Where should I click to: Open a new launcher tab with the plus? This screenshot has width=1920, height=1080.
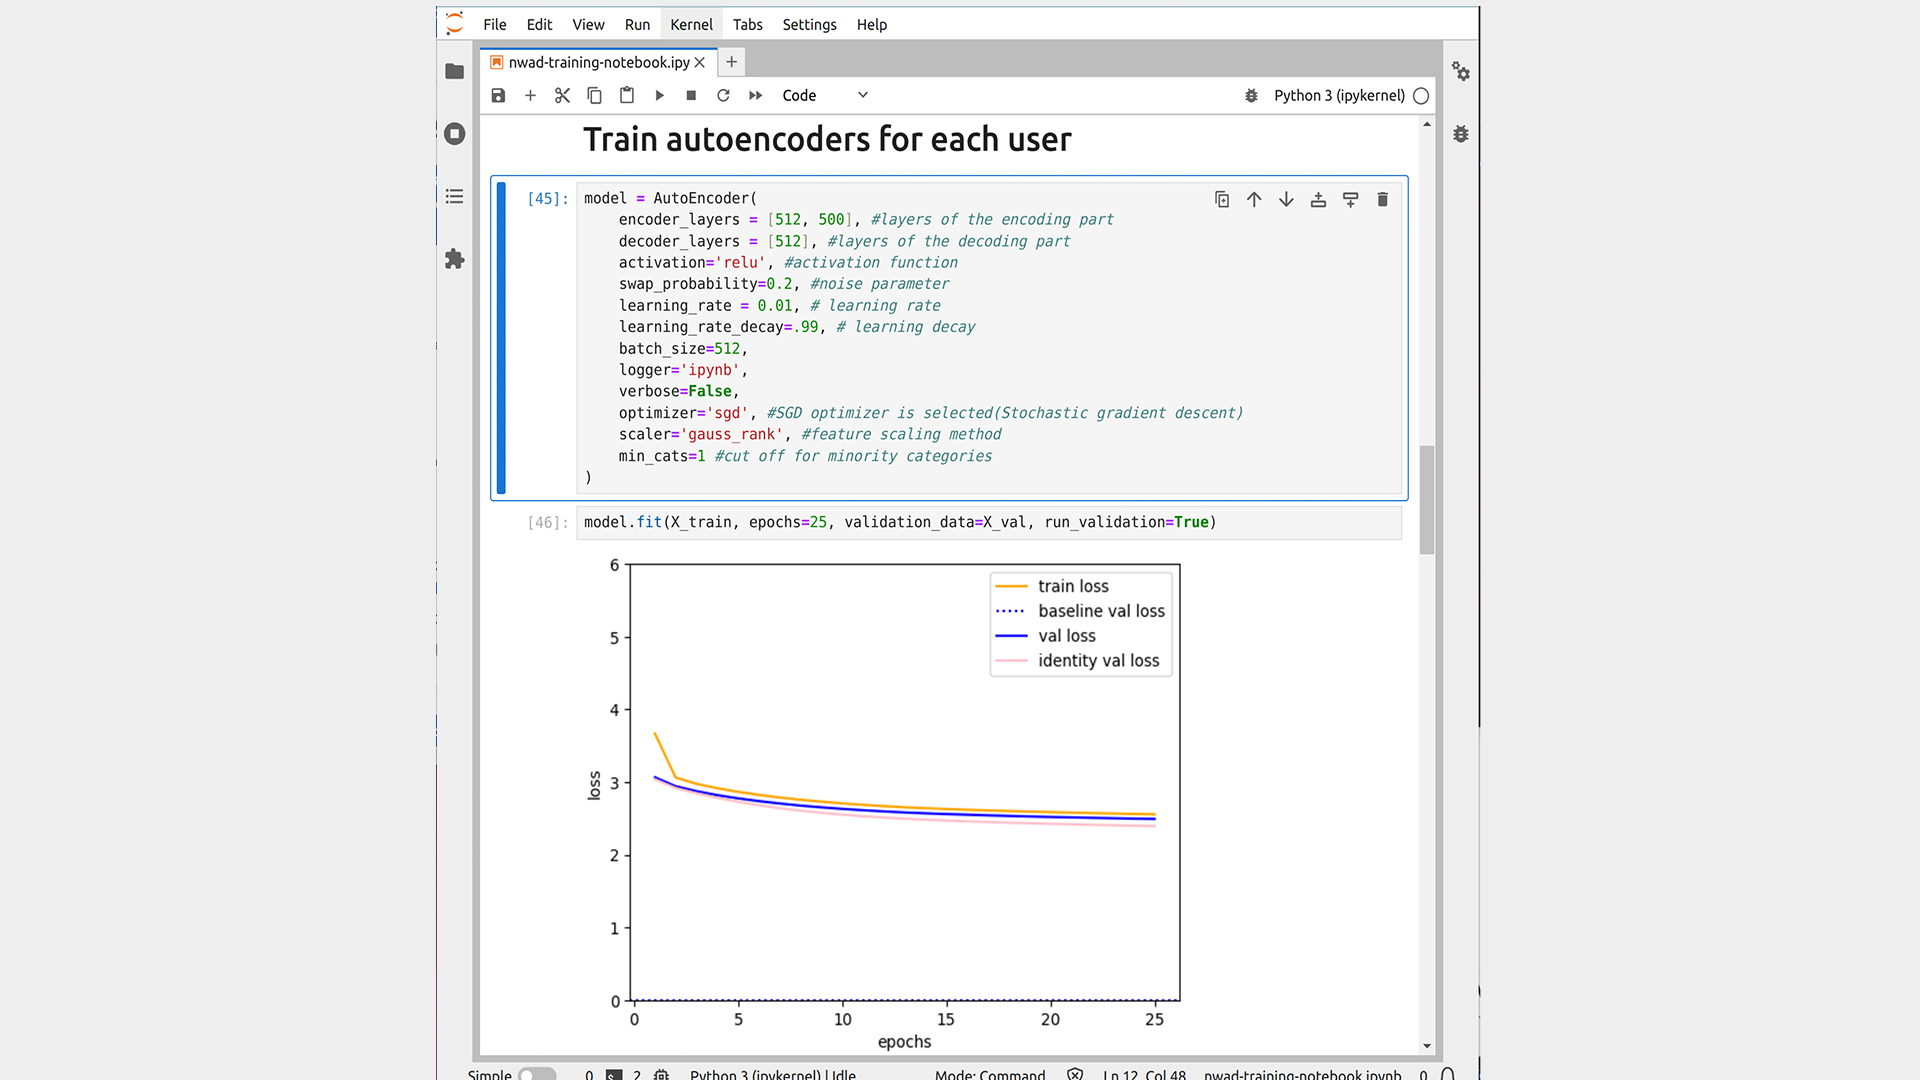(x=732, y=62)
